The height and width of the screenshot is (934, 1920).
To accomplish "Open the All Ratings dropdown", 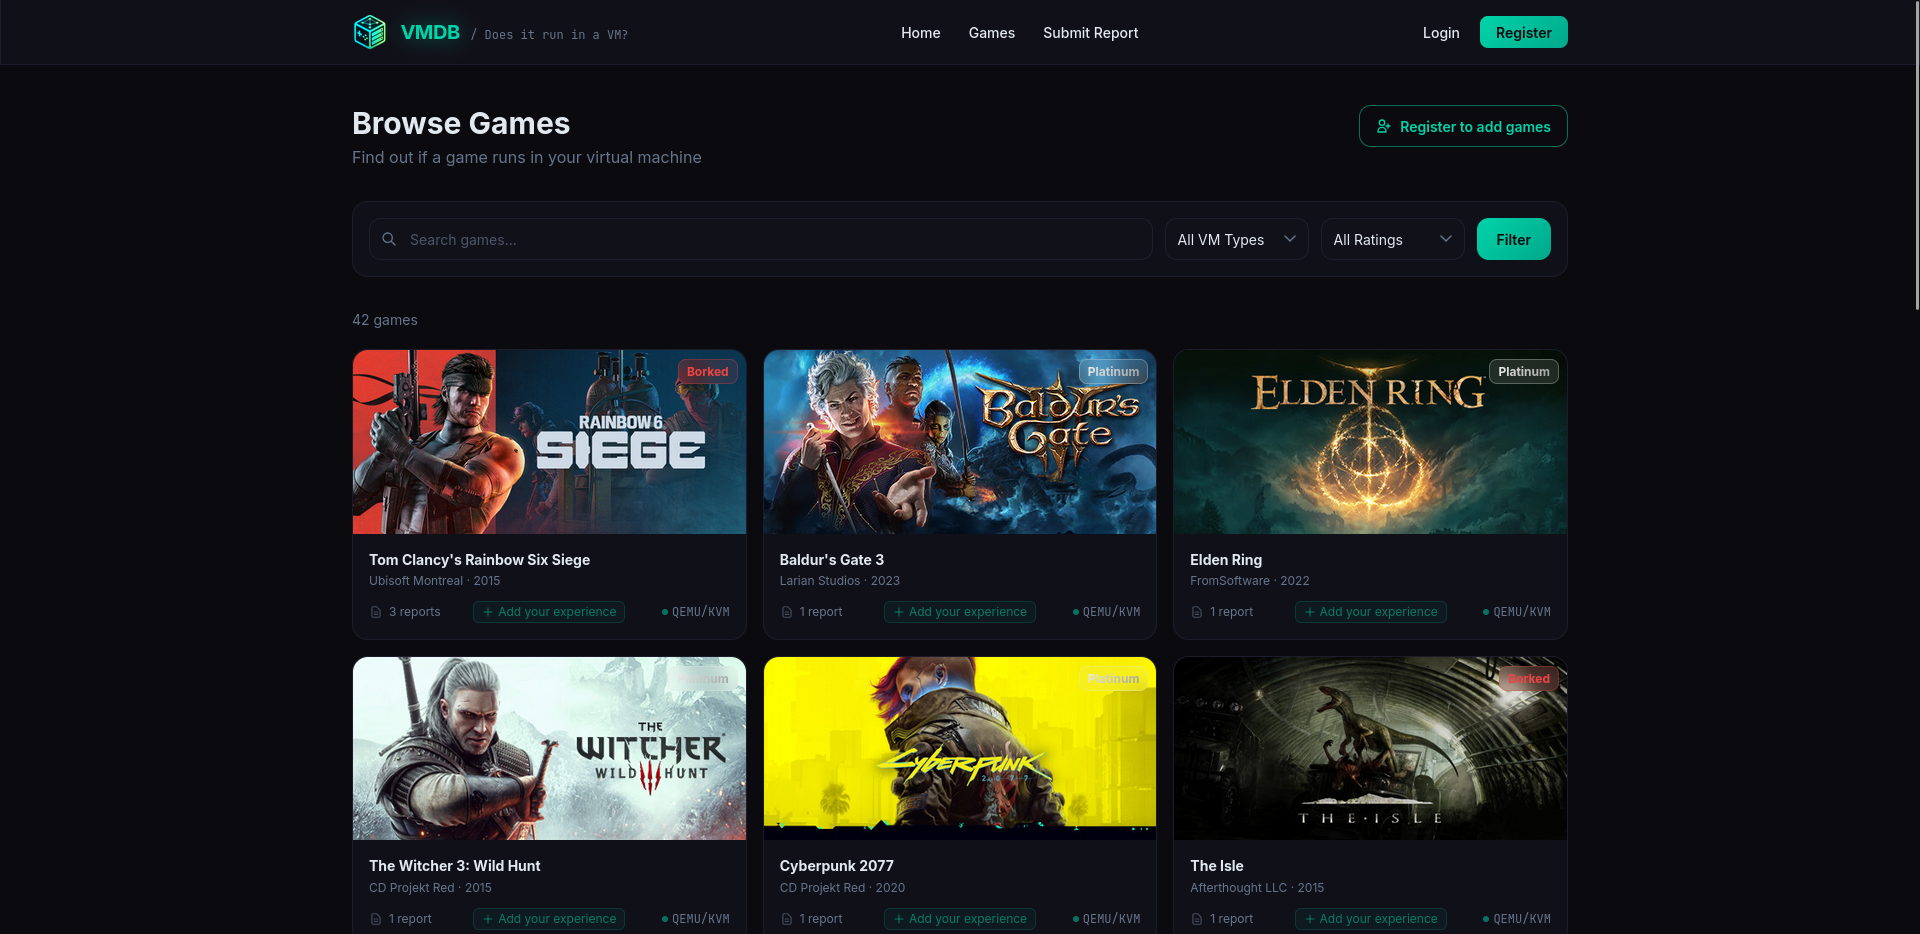I will (x=1392, y=239).
